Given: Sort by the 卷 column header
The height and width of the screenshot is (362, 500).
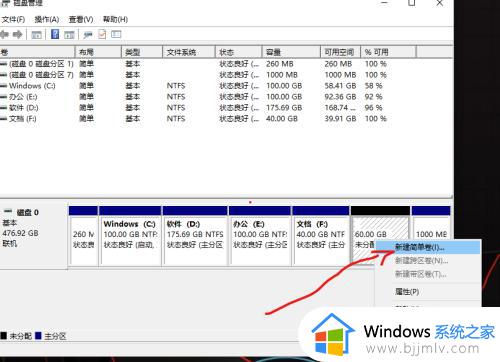Looking at the screenshot, I should click(x=37, y=52).
